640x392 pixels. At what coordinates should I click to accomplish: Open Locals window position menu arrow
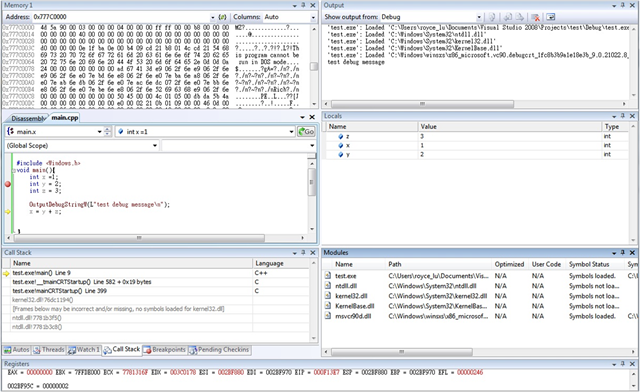tap(614, 116)
